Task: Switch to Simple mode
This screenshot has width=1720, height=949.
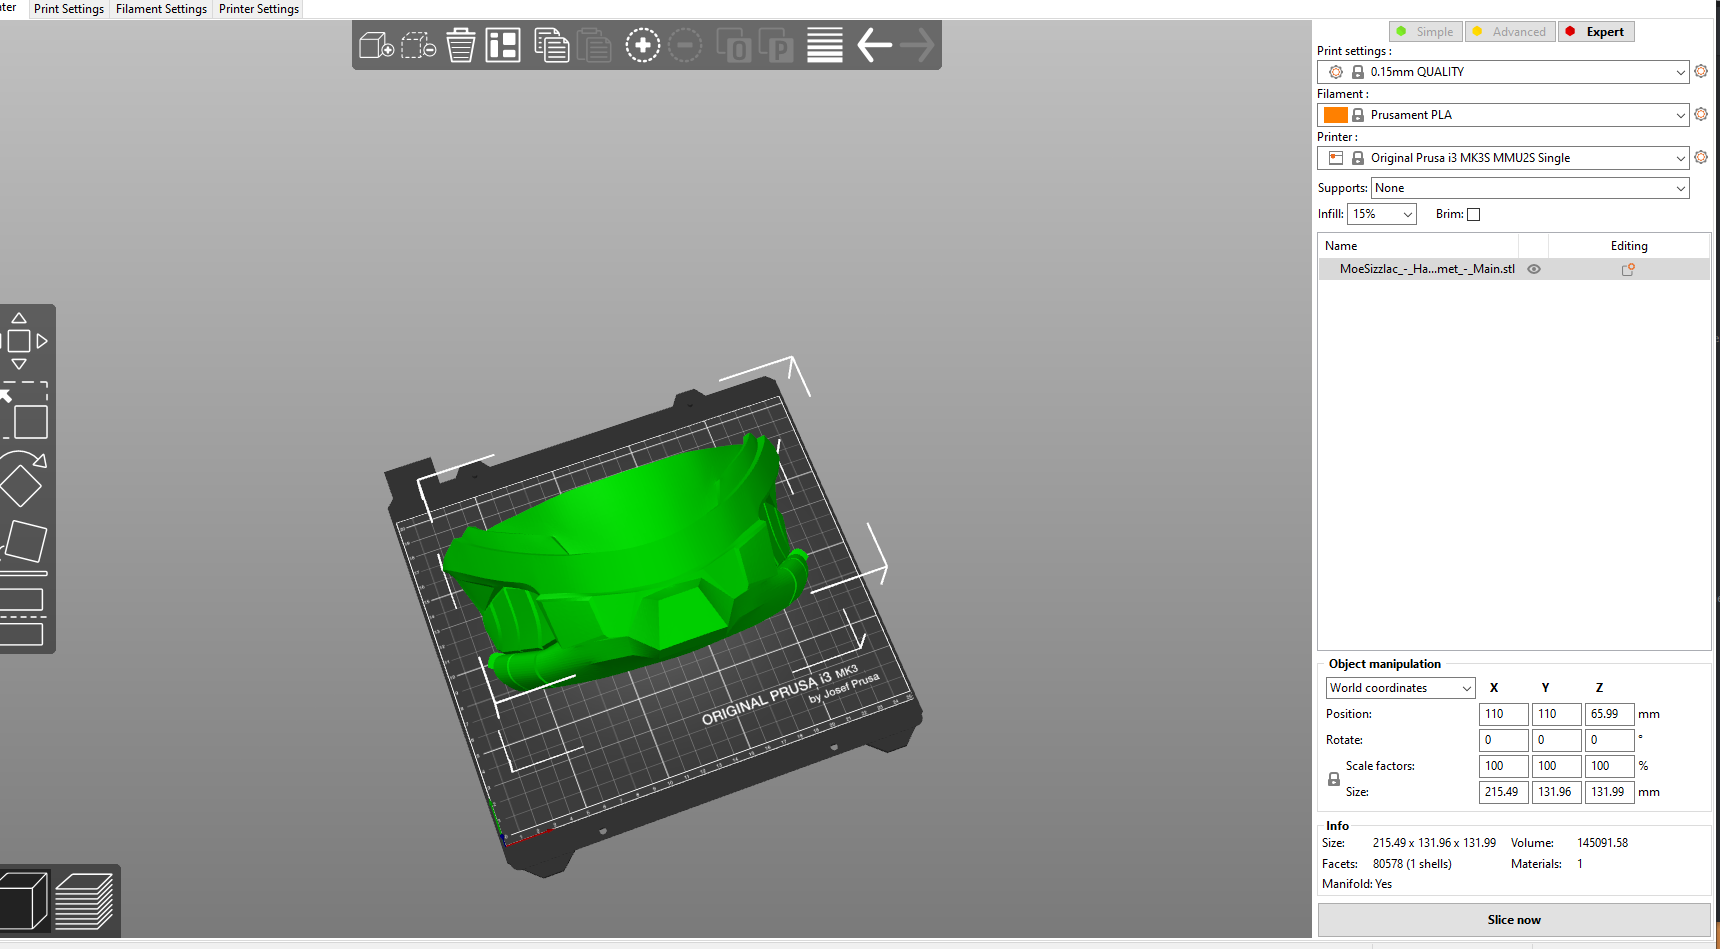Action: (1425, 32)
